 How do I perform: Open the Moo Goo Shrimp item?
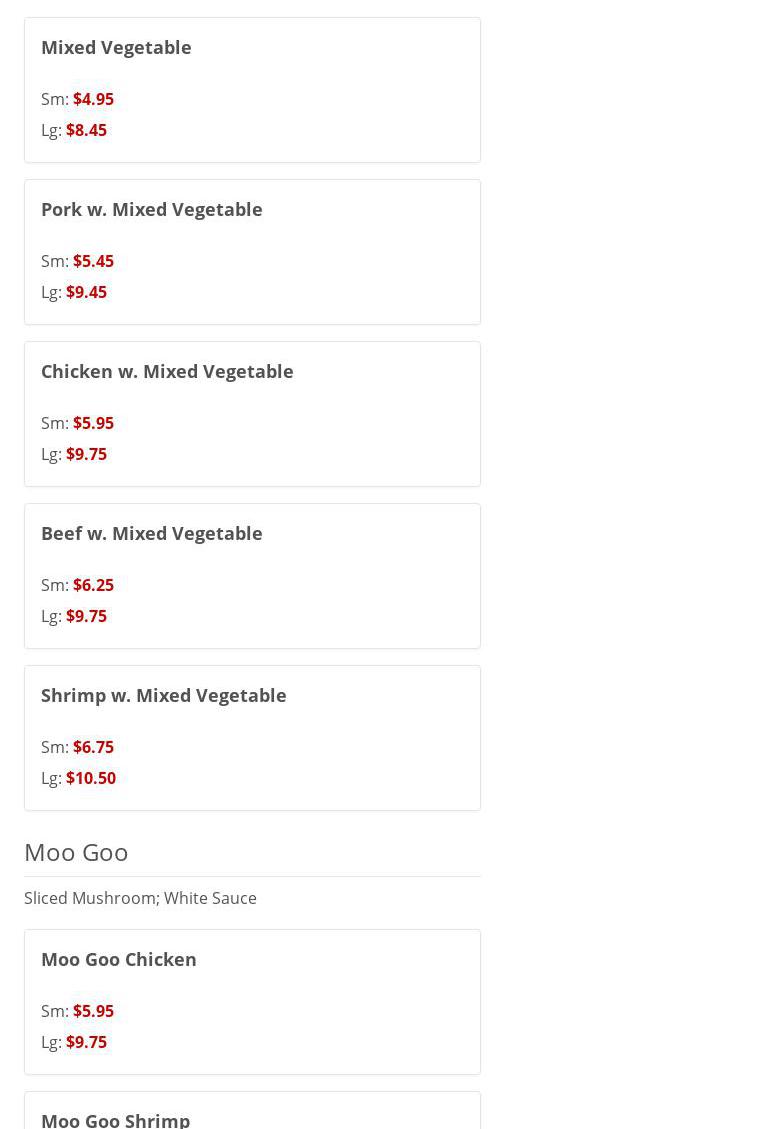(x=115, y=1119)
